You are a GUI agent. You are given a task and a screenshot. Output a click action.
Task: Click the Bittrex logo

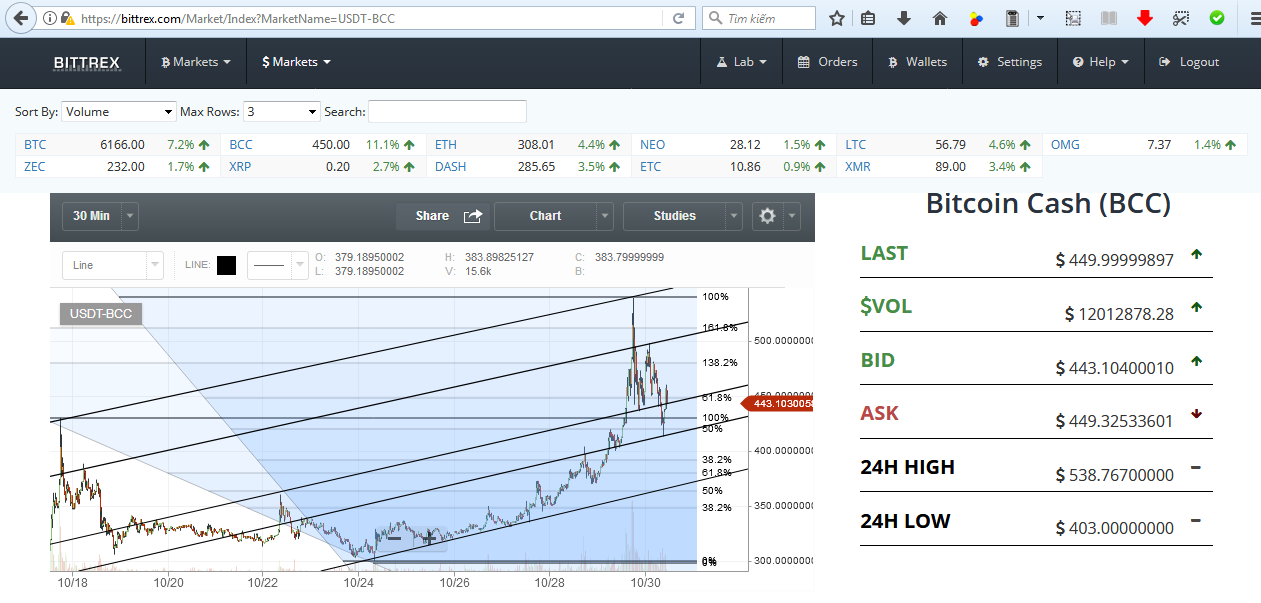[86, 62]
